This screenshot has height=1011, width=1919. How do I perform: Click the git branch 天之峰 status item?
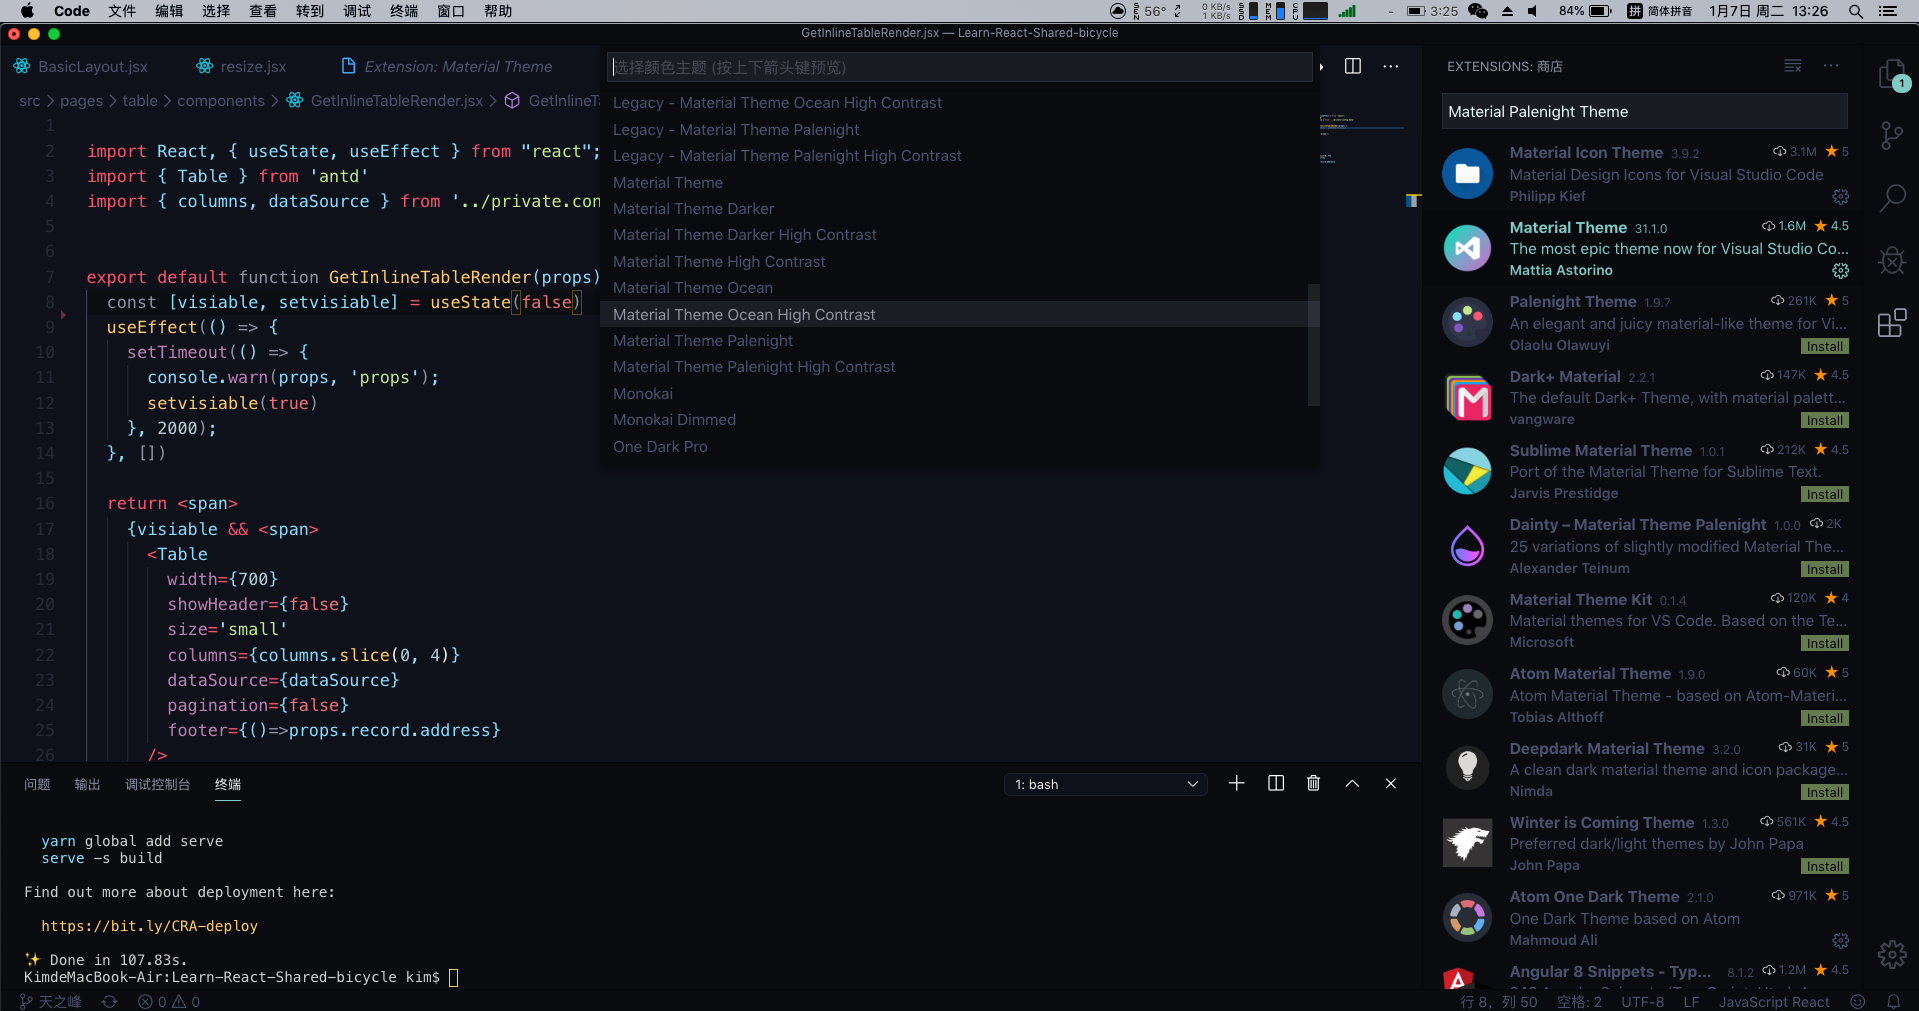[x=51, y=1002]
